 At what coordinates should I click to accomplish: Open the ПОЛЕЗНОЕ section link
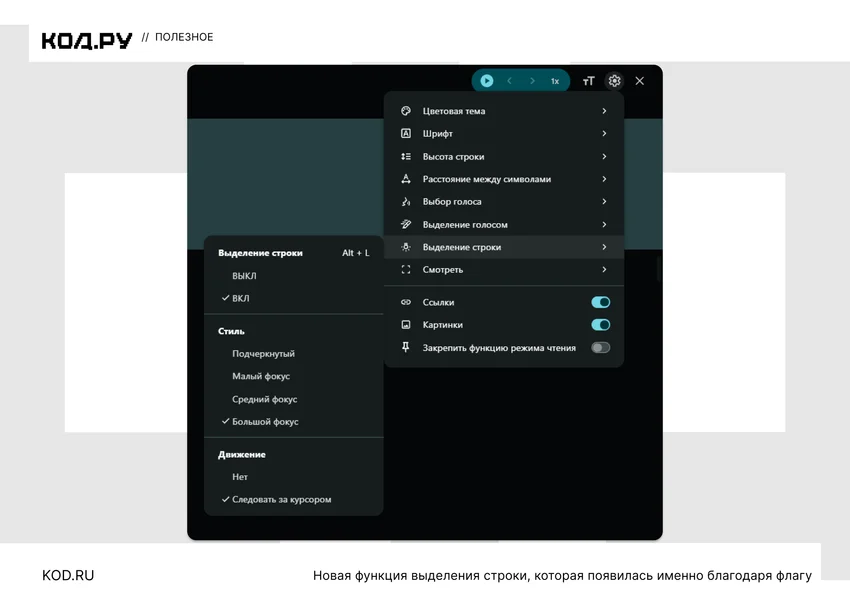(184, 37)
